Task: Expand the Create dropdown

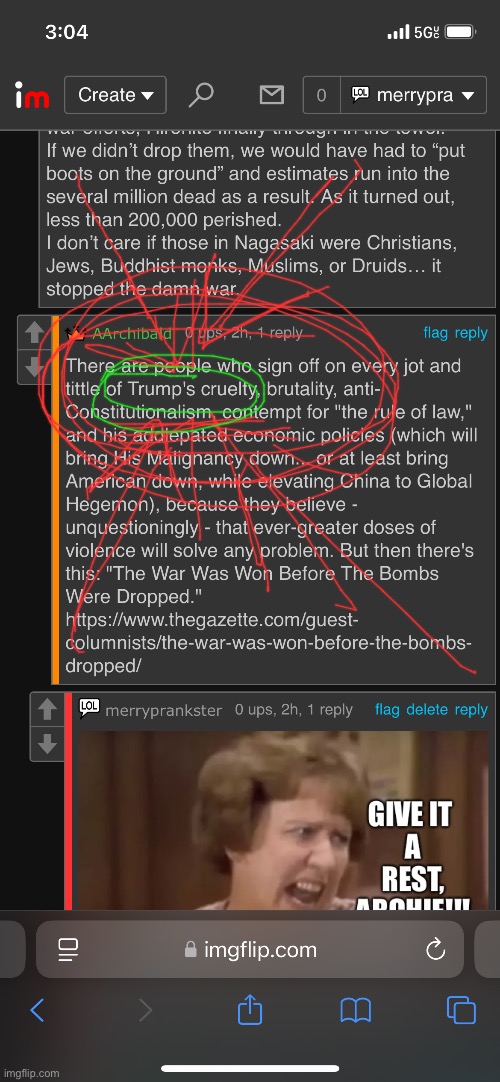Action: pyautogui.click(x=115, y=95)
